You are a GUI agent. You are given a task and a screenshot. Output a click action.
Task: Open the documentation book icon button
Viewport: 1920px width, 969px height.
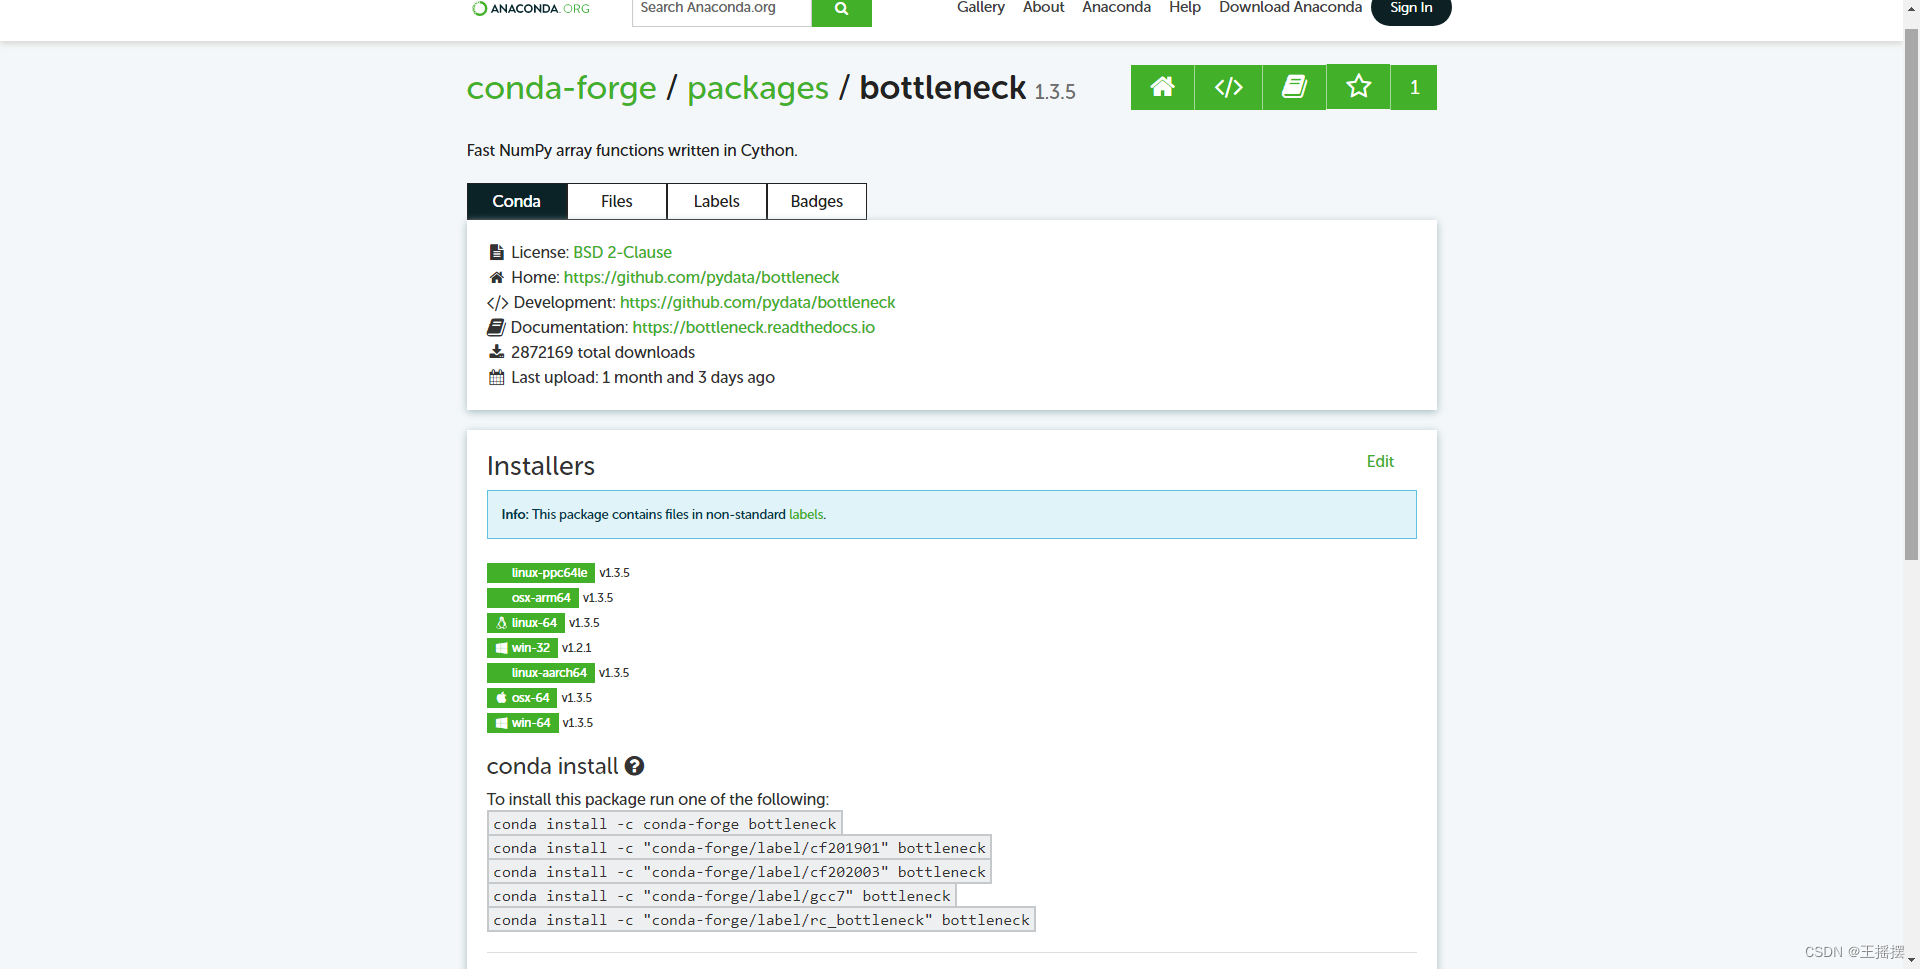(1294, 87)
